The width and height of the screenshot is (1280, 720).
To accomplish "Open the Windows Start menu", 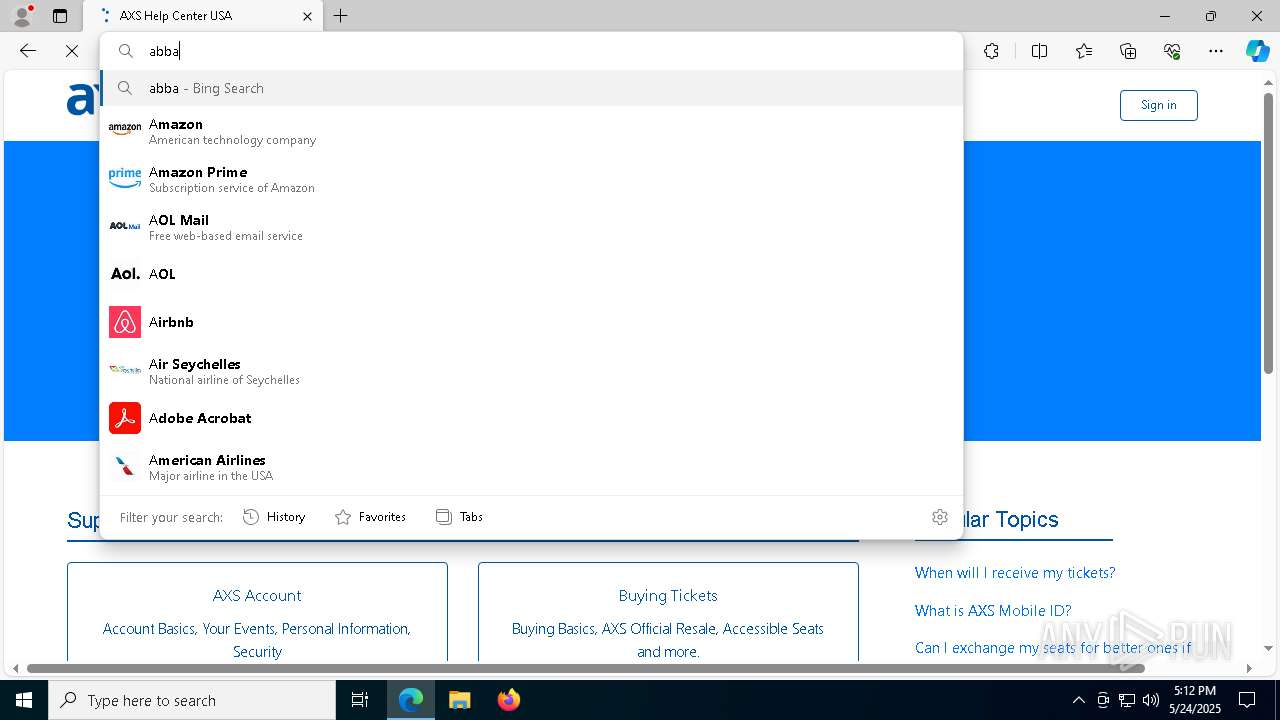I will [x=24, y=700].
